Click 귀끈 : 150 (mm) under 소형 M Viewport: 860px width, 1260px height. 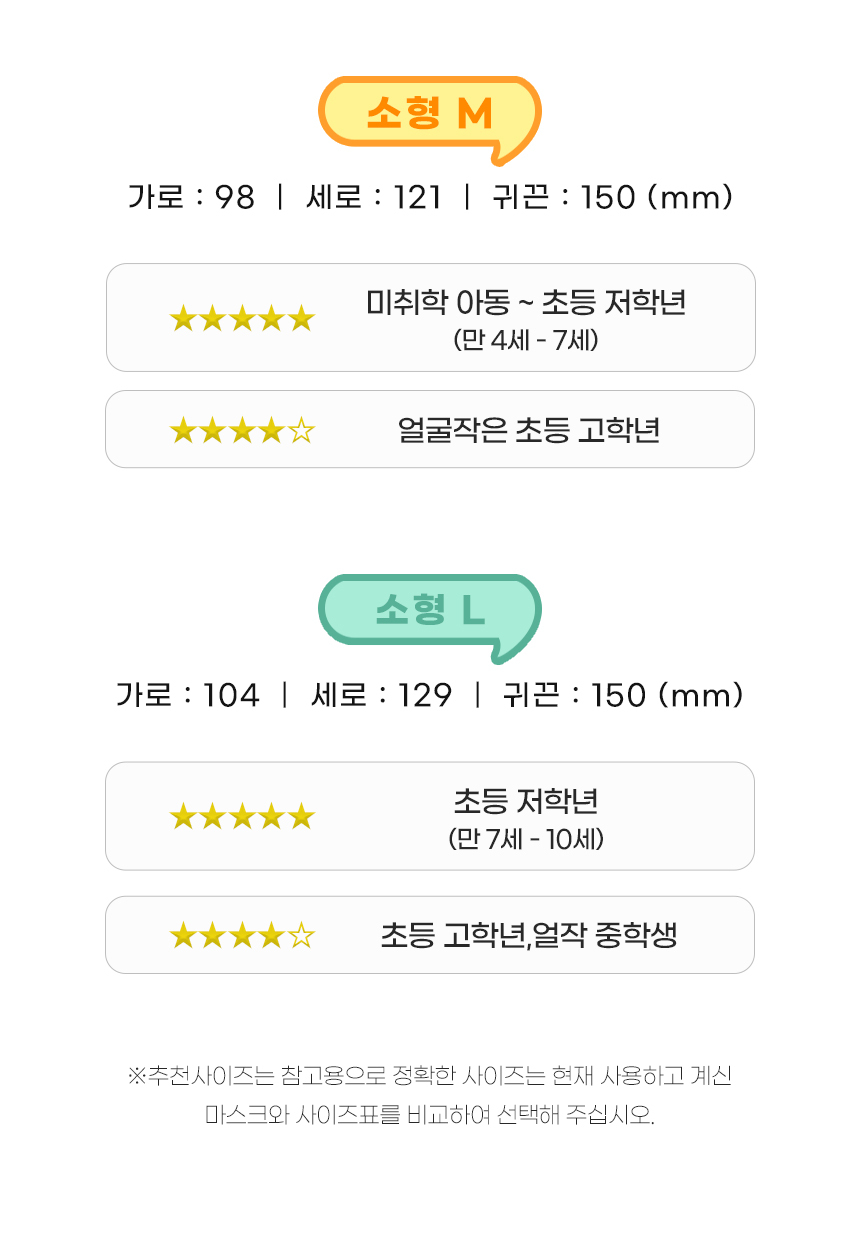[613, 198]
